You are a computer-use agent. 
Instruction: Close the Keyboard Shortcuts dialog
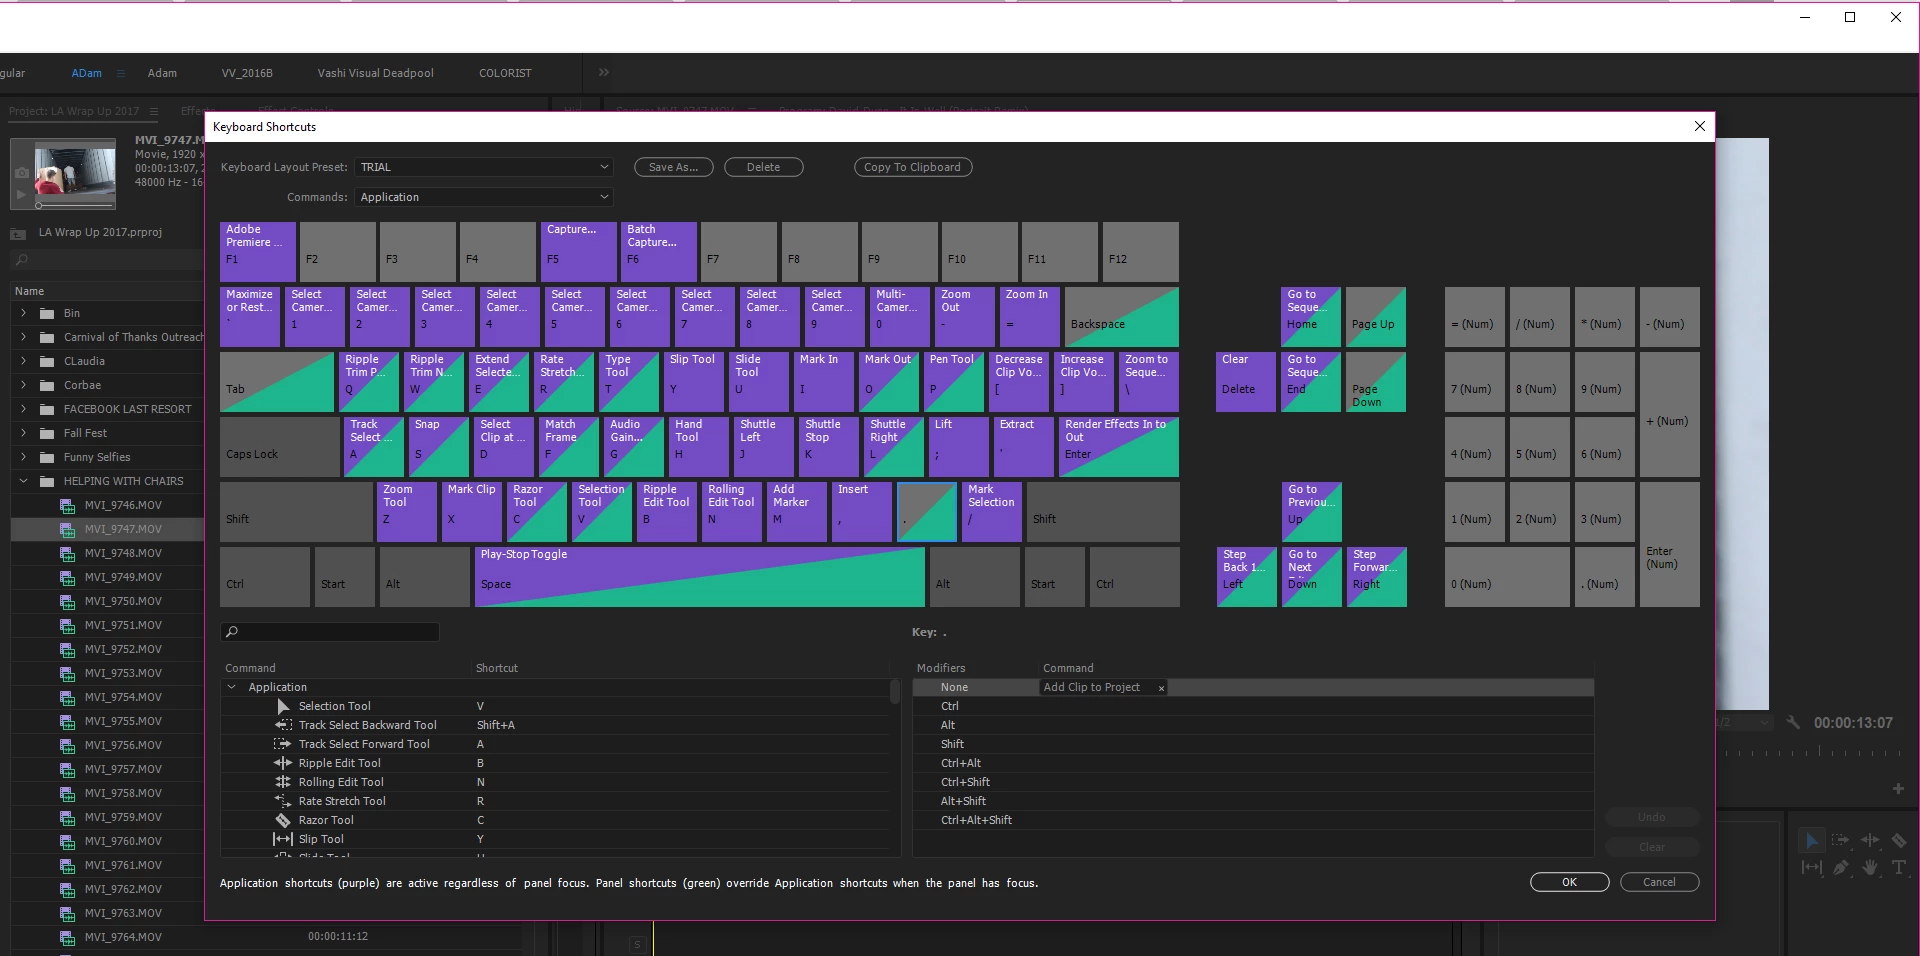click(1699, 126)
